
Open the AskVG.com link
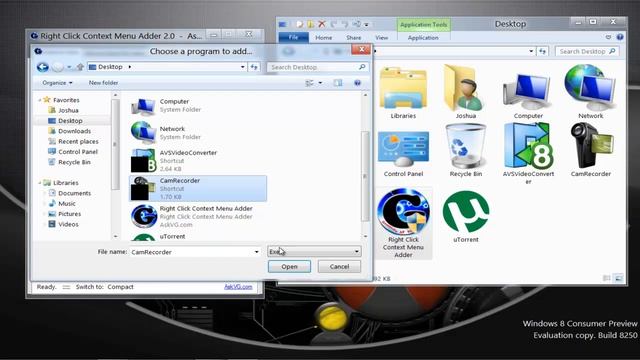238,287
